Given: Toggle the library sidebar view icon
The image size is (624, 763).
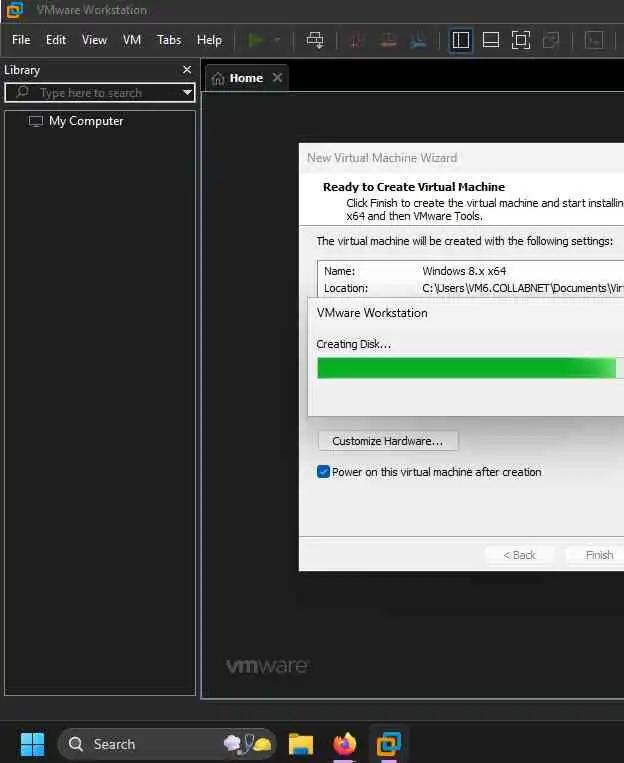Looking at the screenshot, I should pos(460,40).
